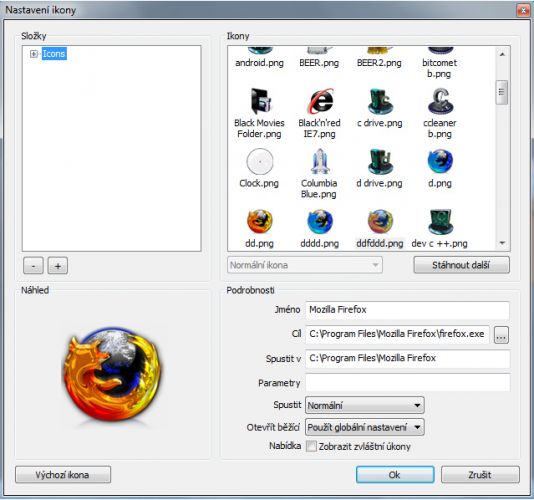The height and width of the screenshot is (500, 534).
Task: Cancel with the Zrušit button
Action: pyautogui.click(x=480, y=474)
